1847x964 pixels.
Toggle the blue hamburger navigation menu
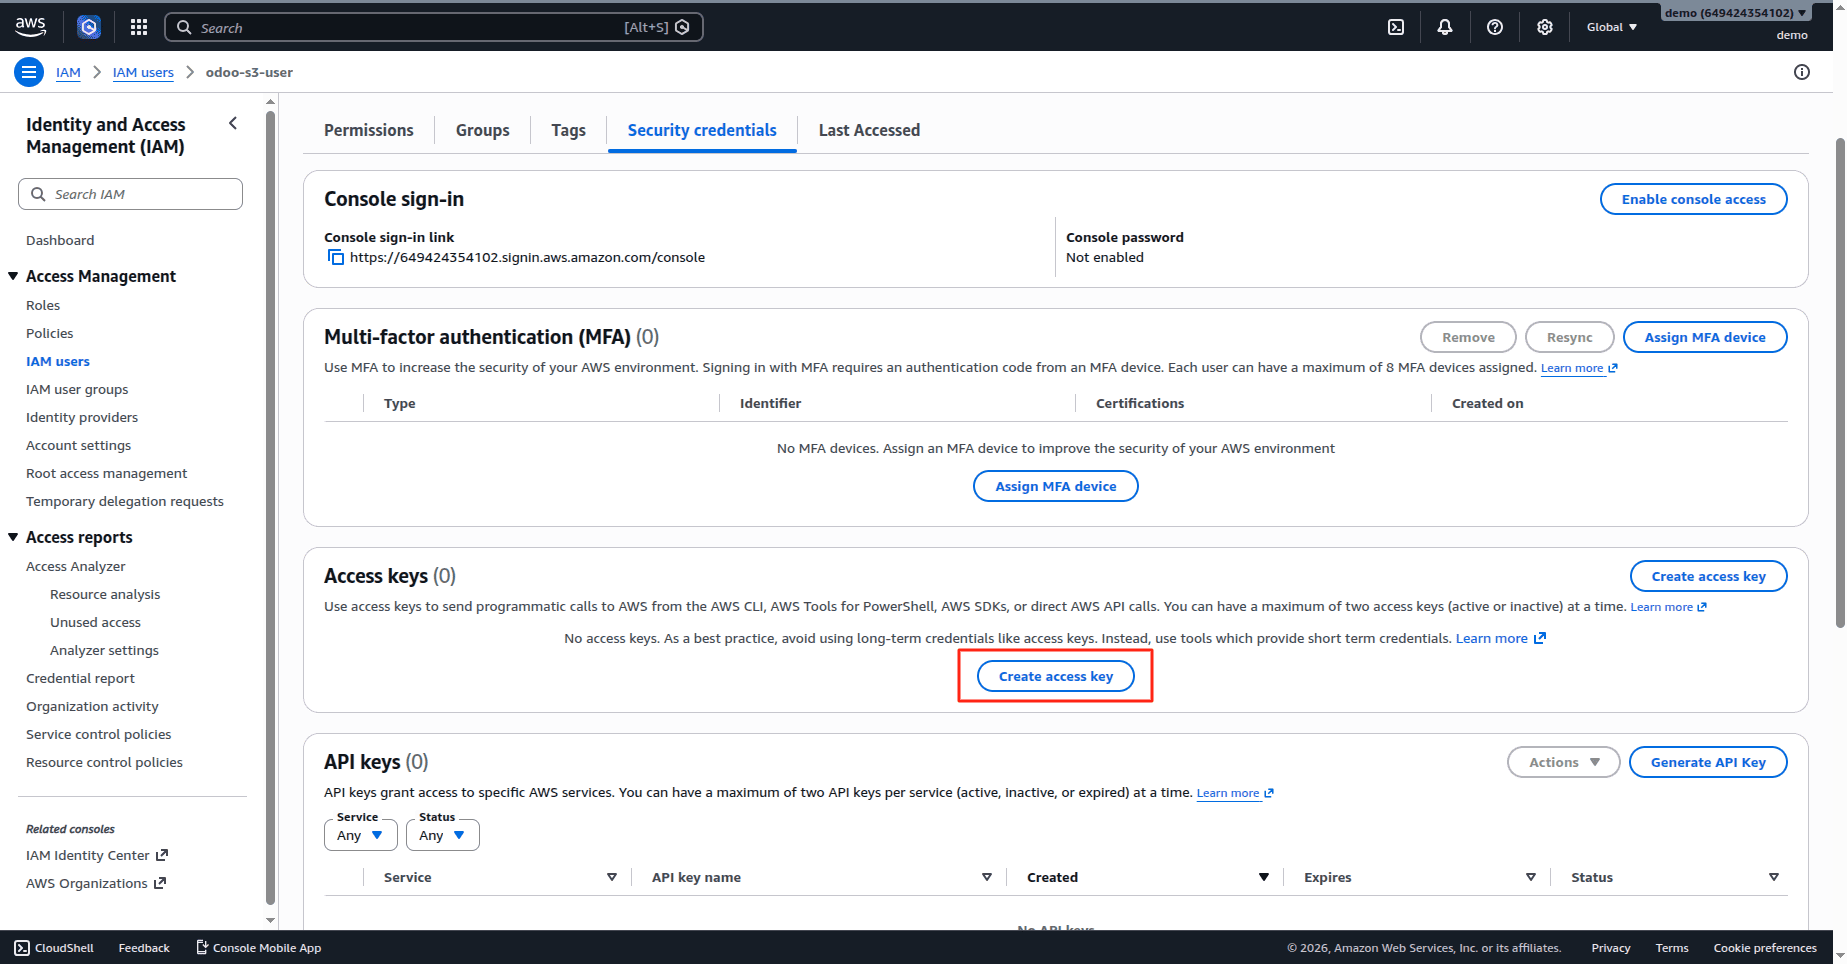pos(29,72)
